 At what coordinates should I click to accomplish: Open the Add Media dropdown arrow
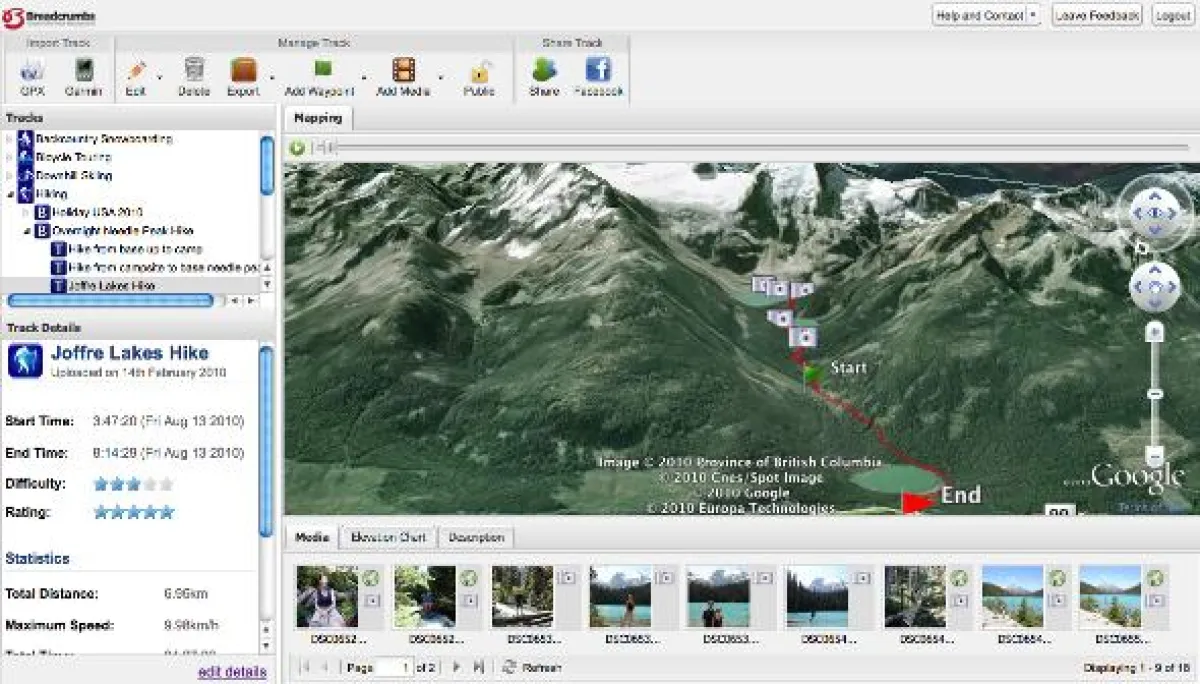point(440,77)
